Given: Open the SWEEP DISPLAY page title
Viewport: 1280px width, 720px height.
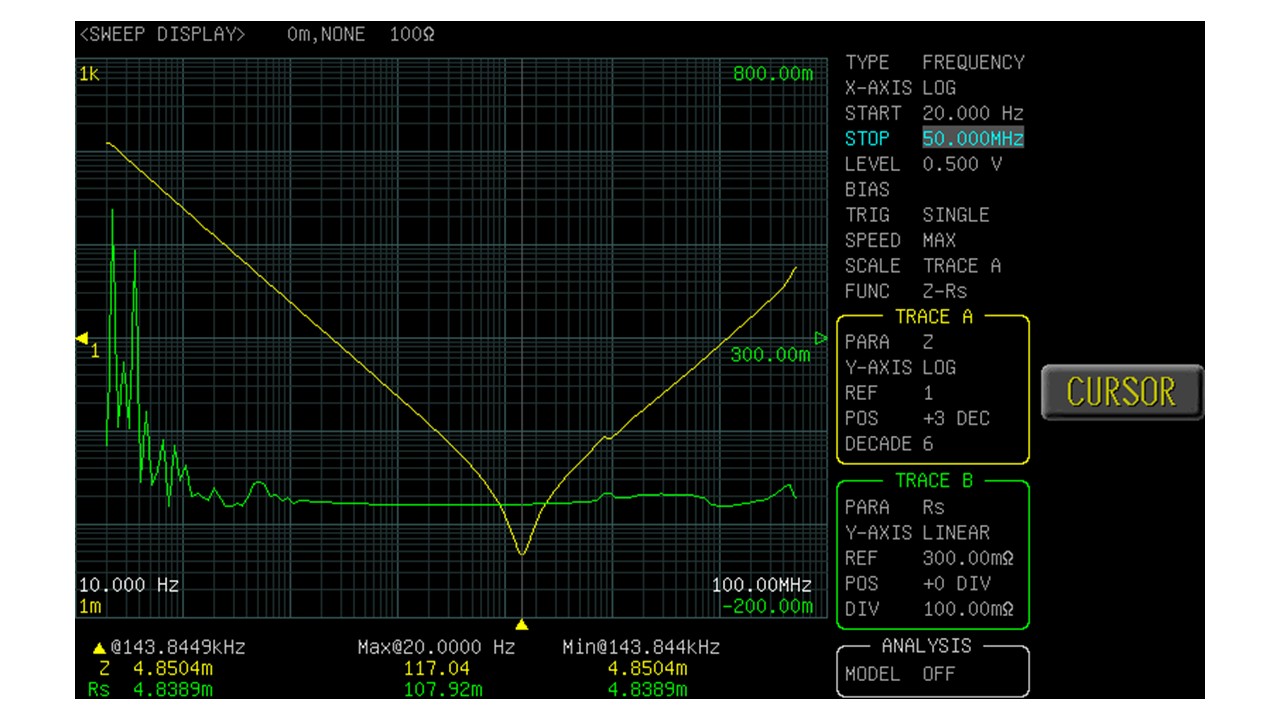Looking at the screenshot, I should (x=162, y=35).
